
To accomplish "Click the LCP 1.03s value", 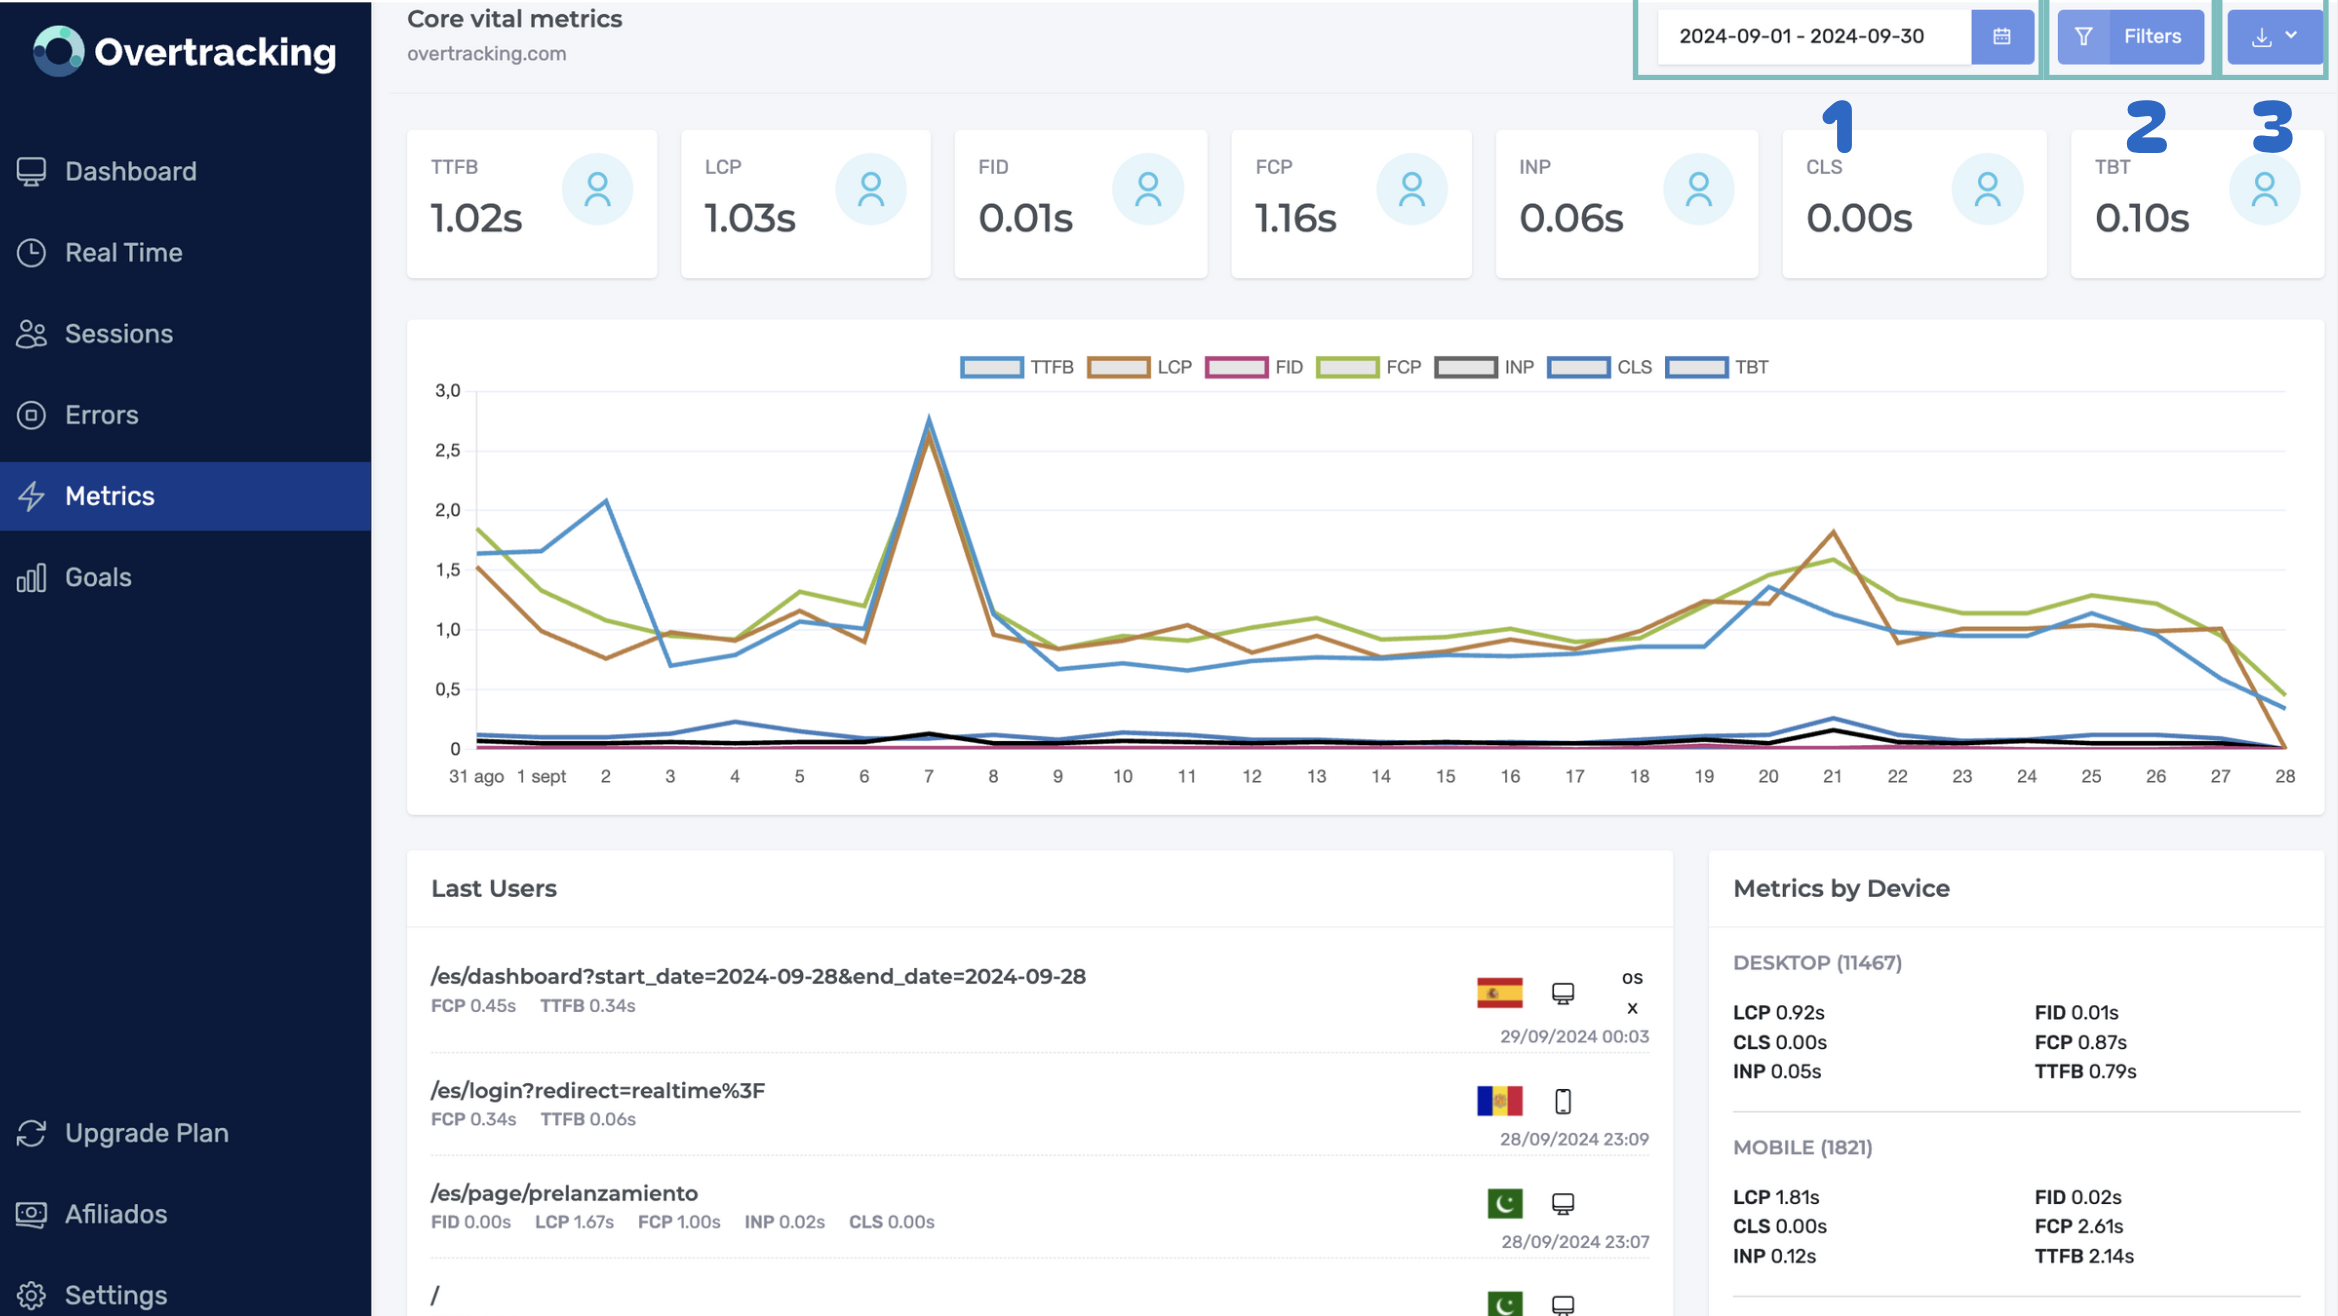I will [750, 218].
